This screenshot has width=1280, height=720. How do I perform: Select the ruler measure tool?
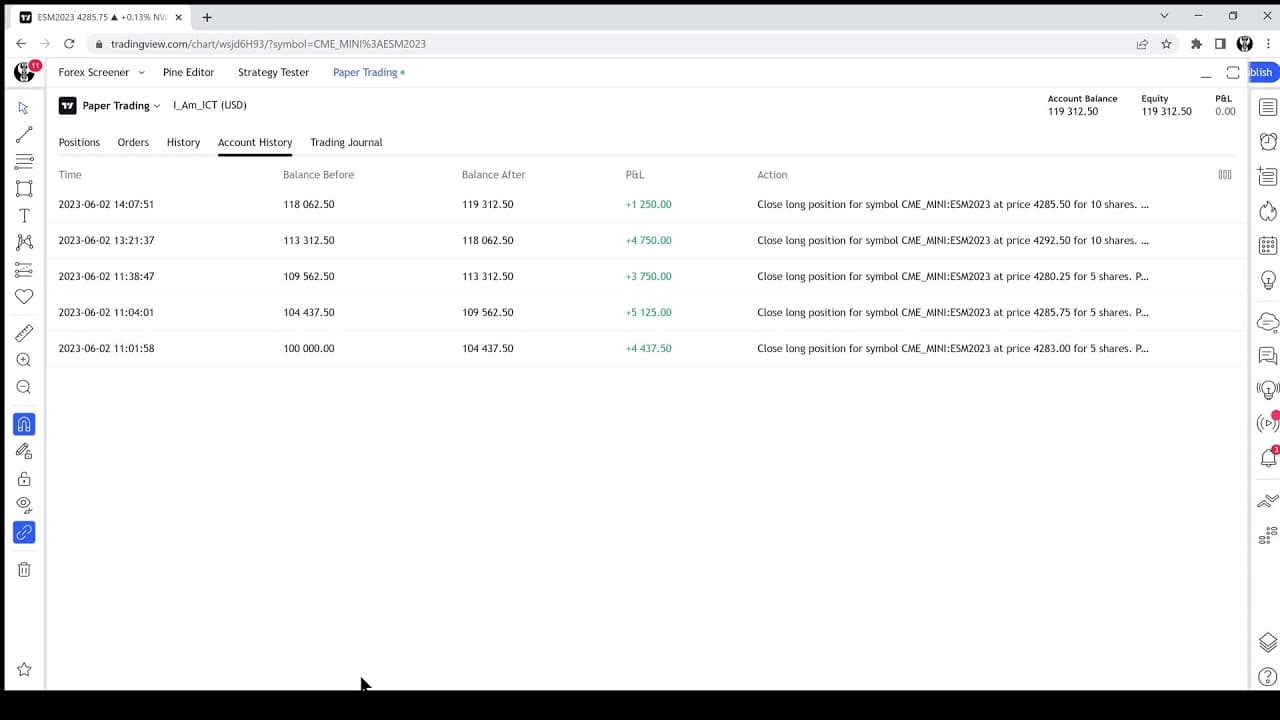pos(24,333)
